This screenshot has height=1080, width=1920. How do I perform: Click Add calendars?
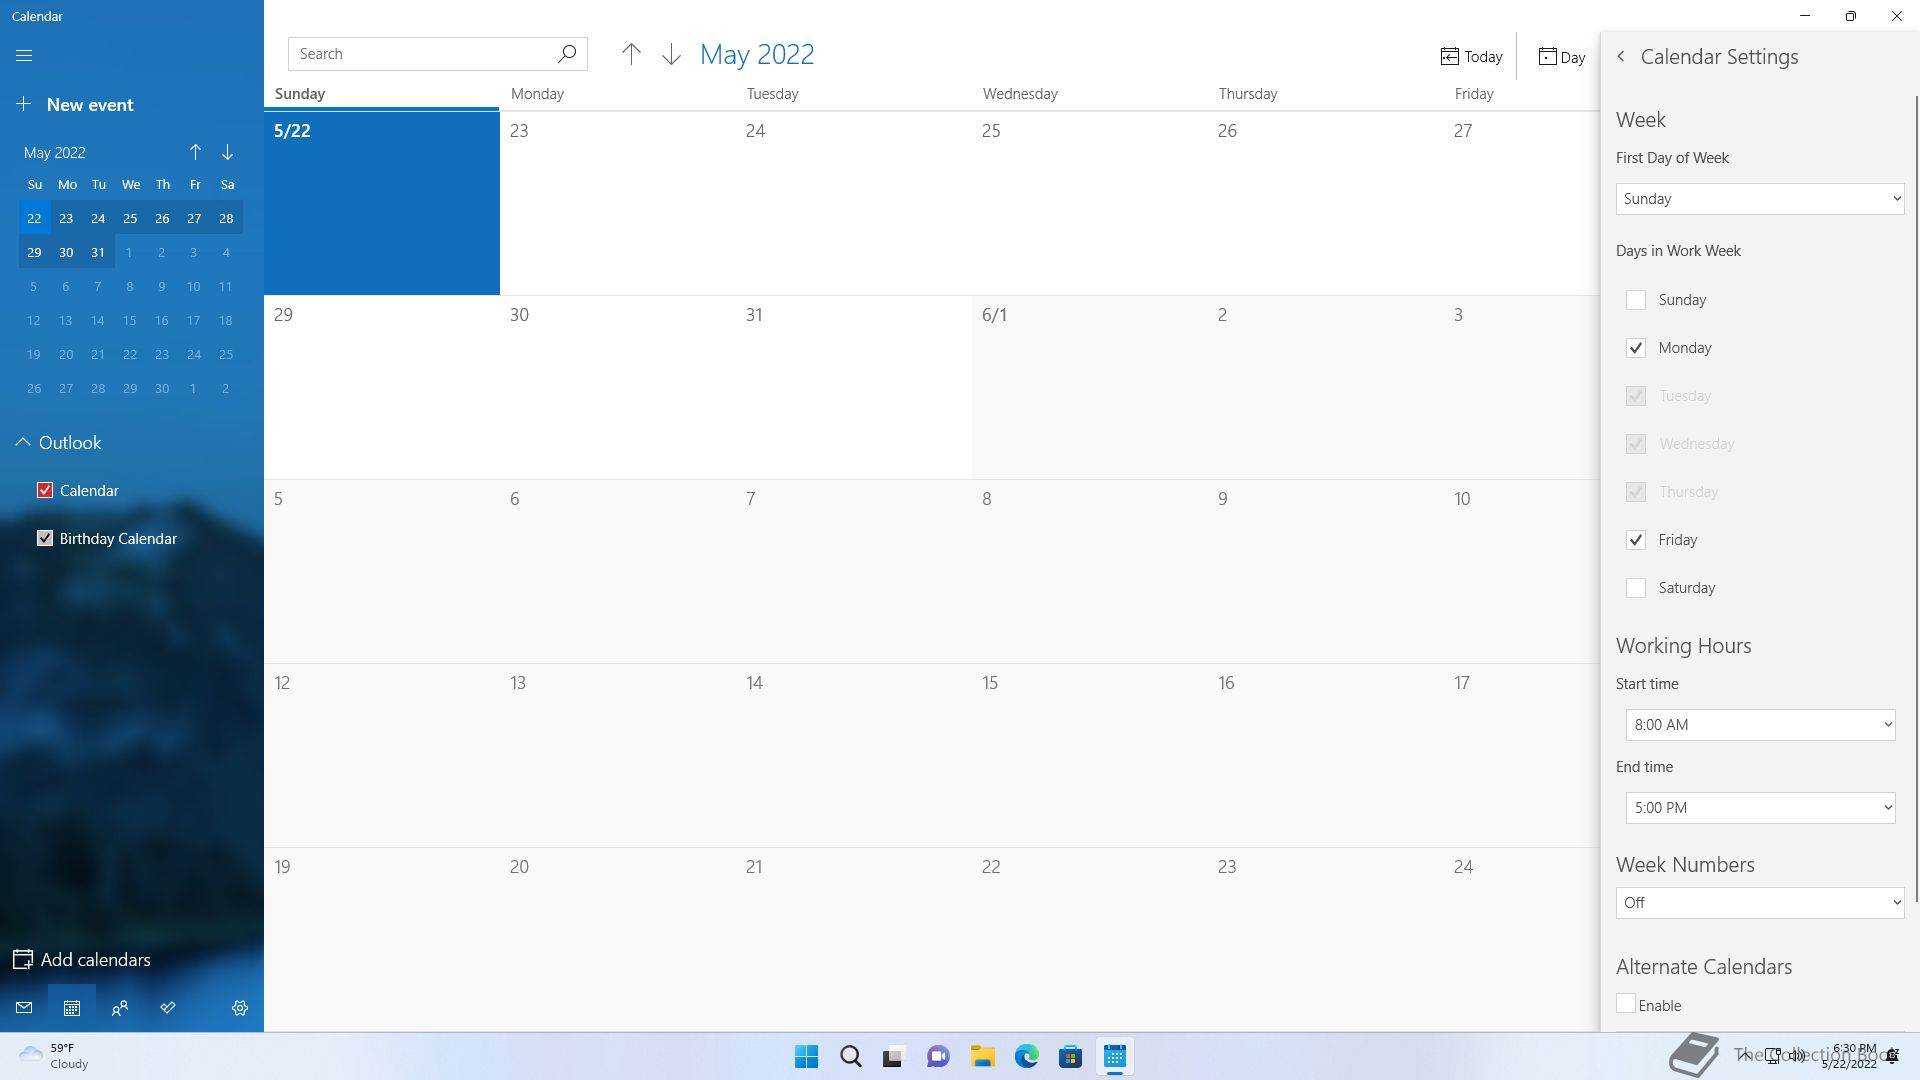(x=82, y=960)
